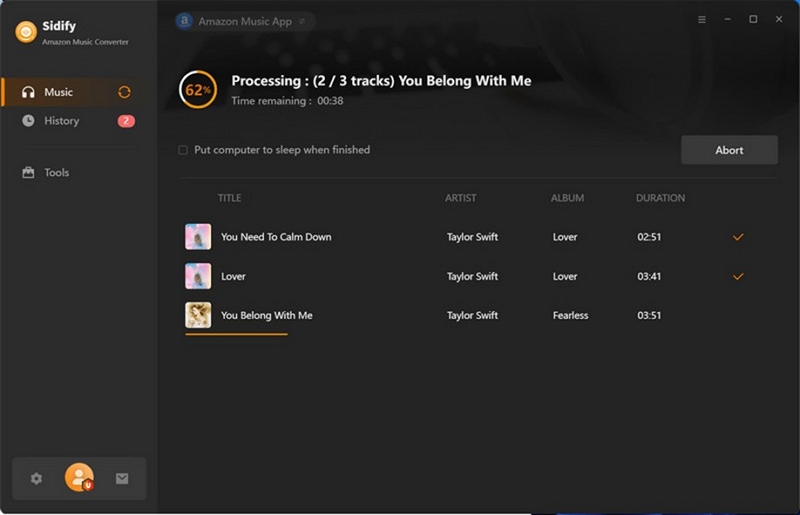
Task: Click the Processing status heading
Action: (381, 81)
